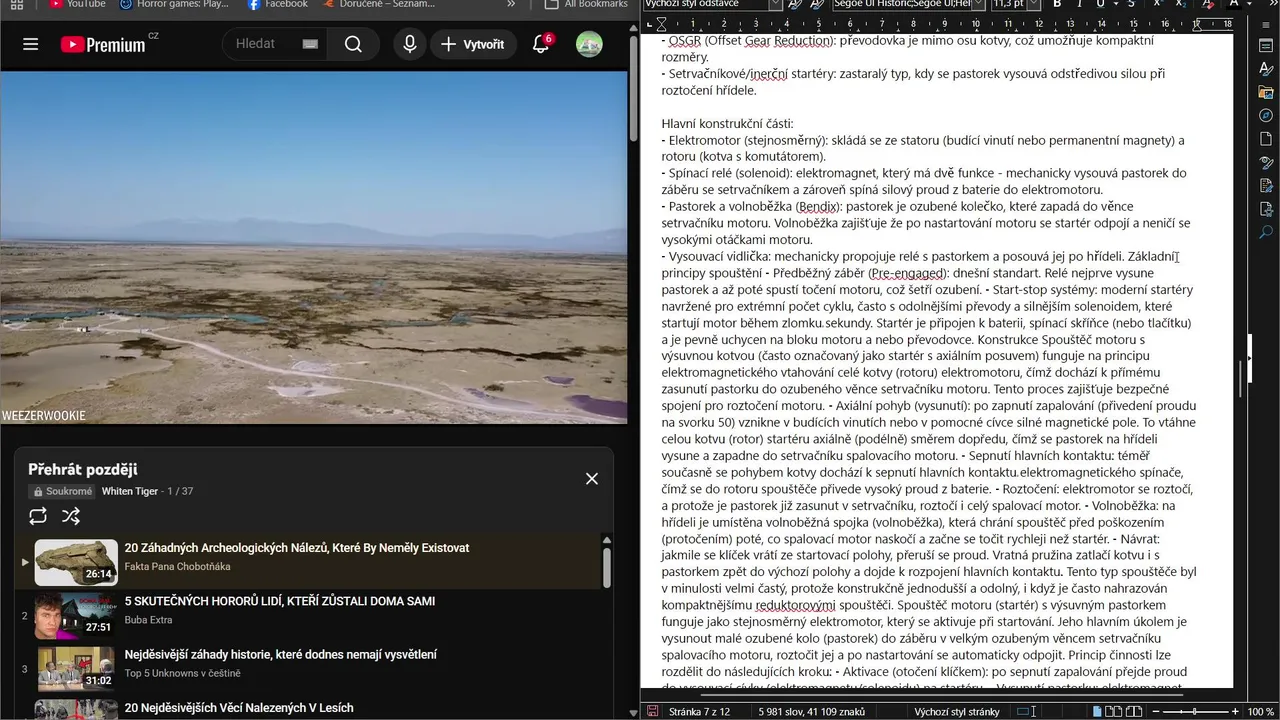Open 20 Nejděsivějších Věcí Nalezených V Lesích

[239, 708]
